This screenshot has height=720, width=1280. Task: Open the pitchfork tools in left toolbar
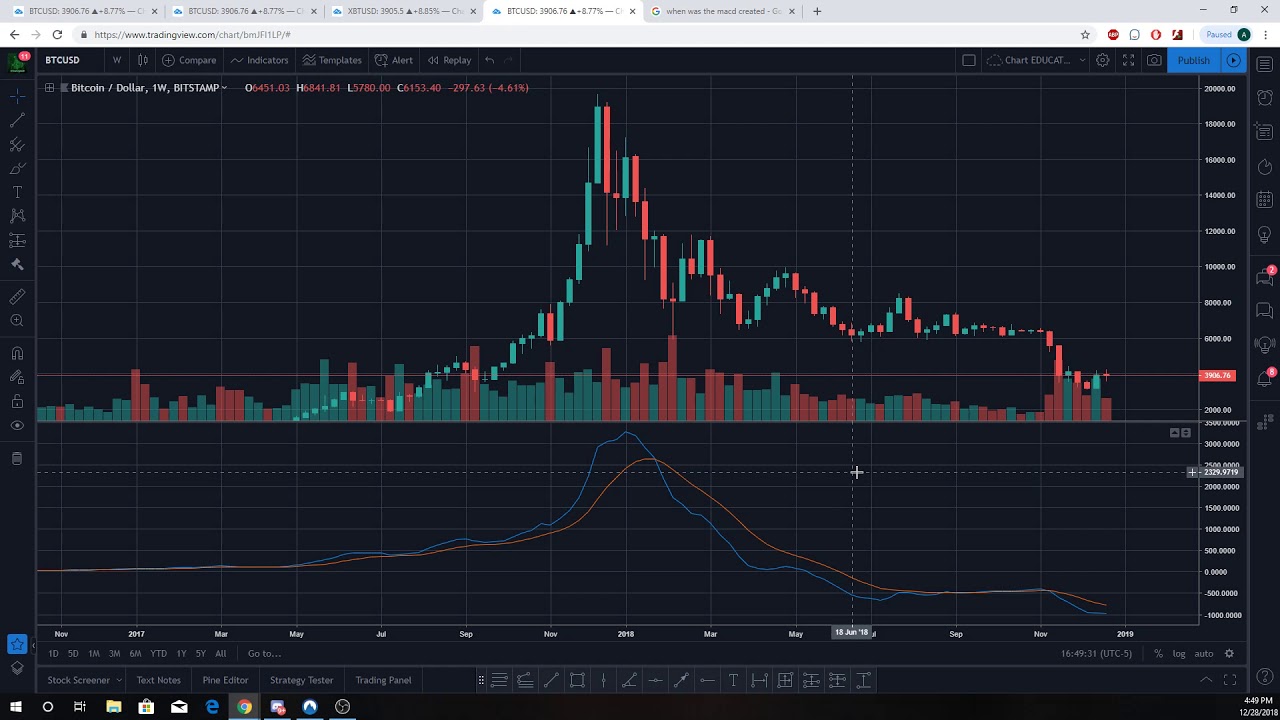[x=17, y=144]
